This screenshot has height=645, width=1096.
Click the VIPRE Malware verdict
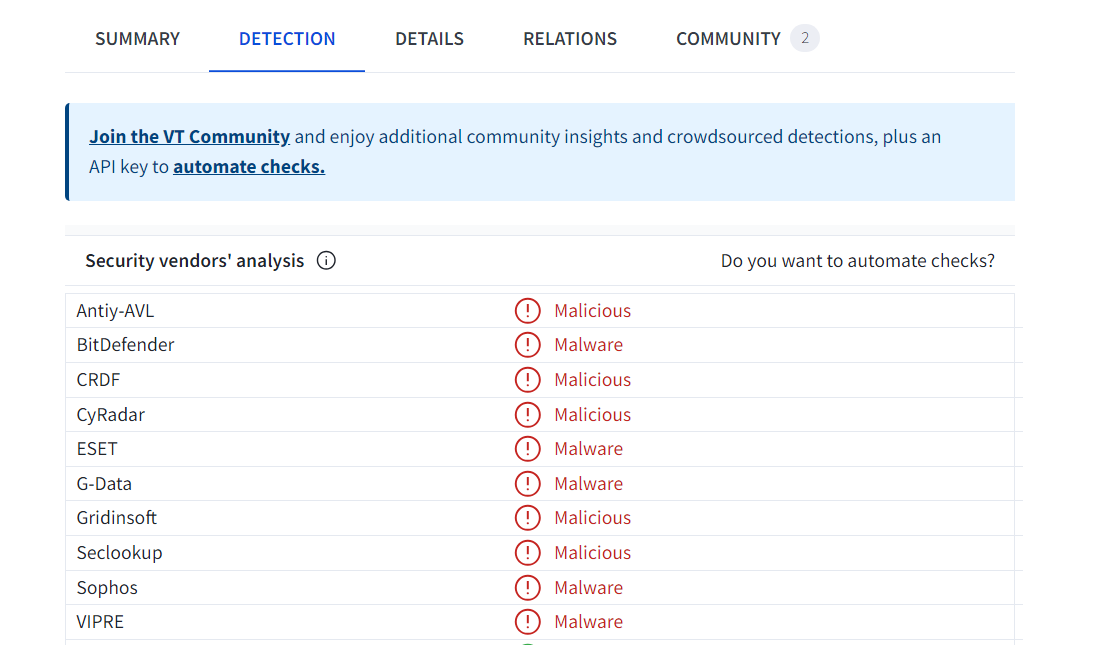(x=588, y=622)
